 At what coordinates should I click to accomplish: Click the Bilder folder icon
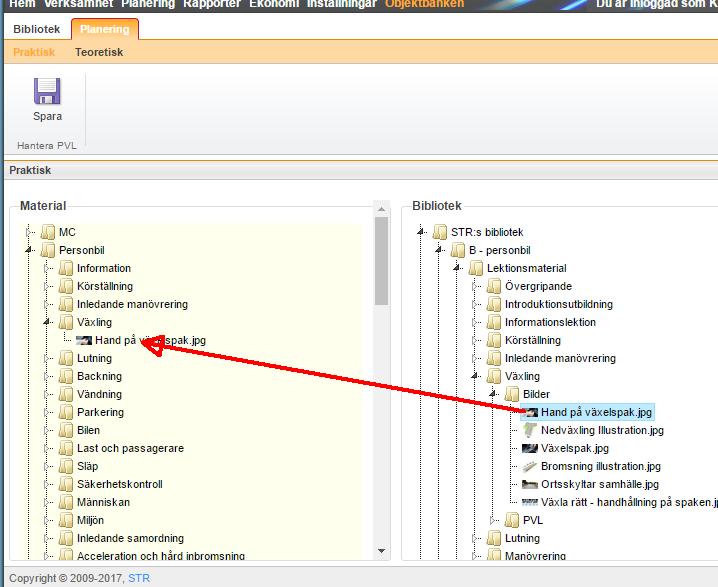(511, 394)
